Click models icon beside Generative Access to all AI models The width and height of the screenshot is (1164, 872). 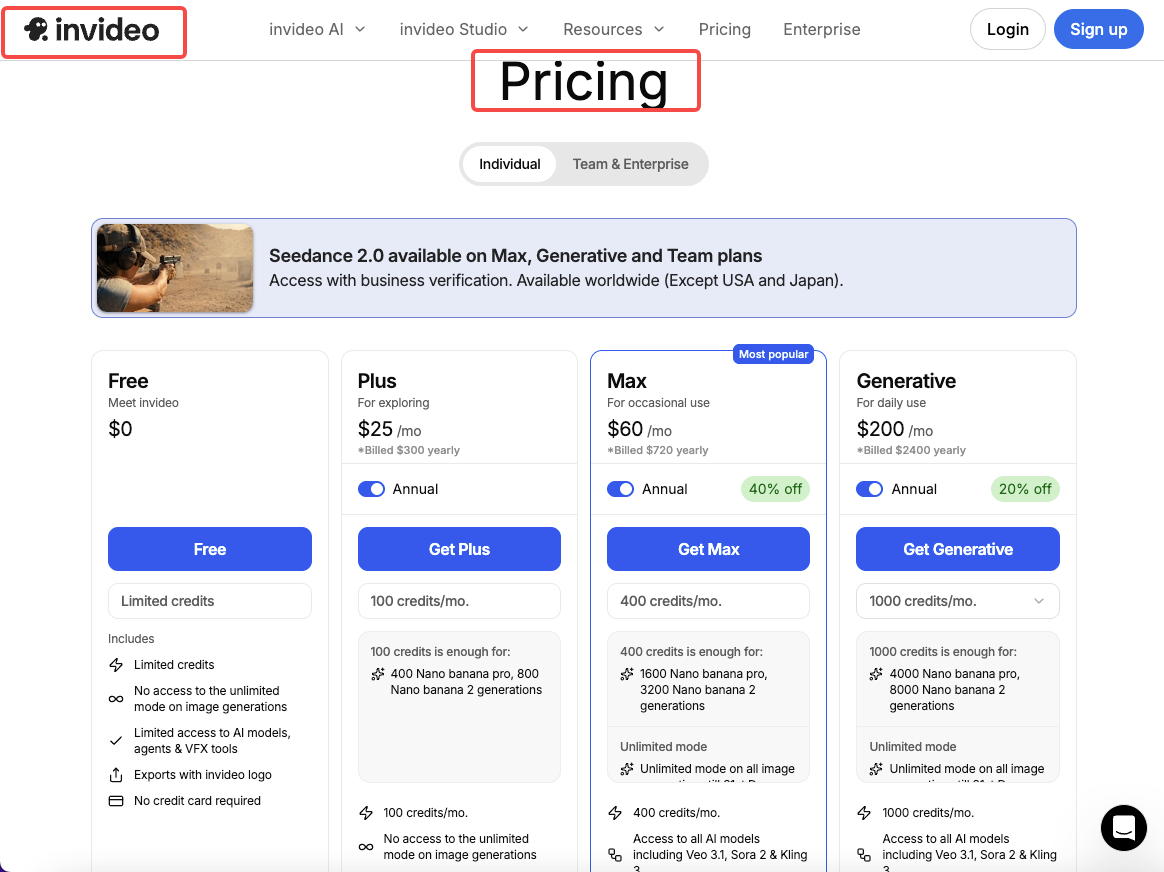[x=864, y=855]
